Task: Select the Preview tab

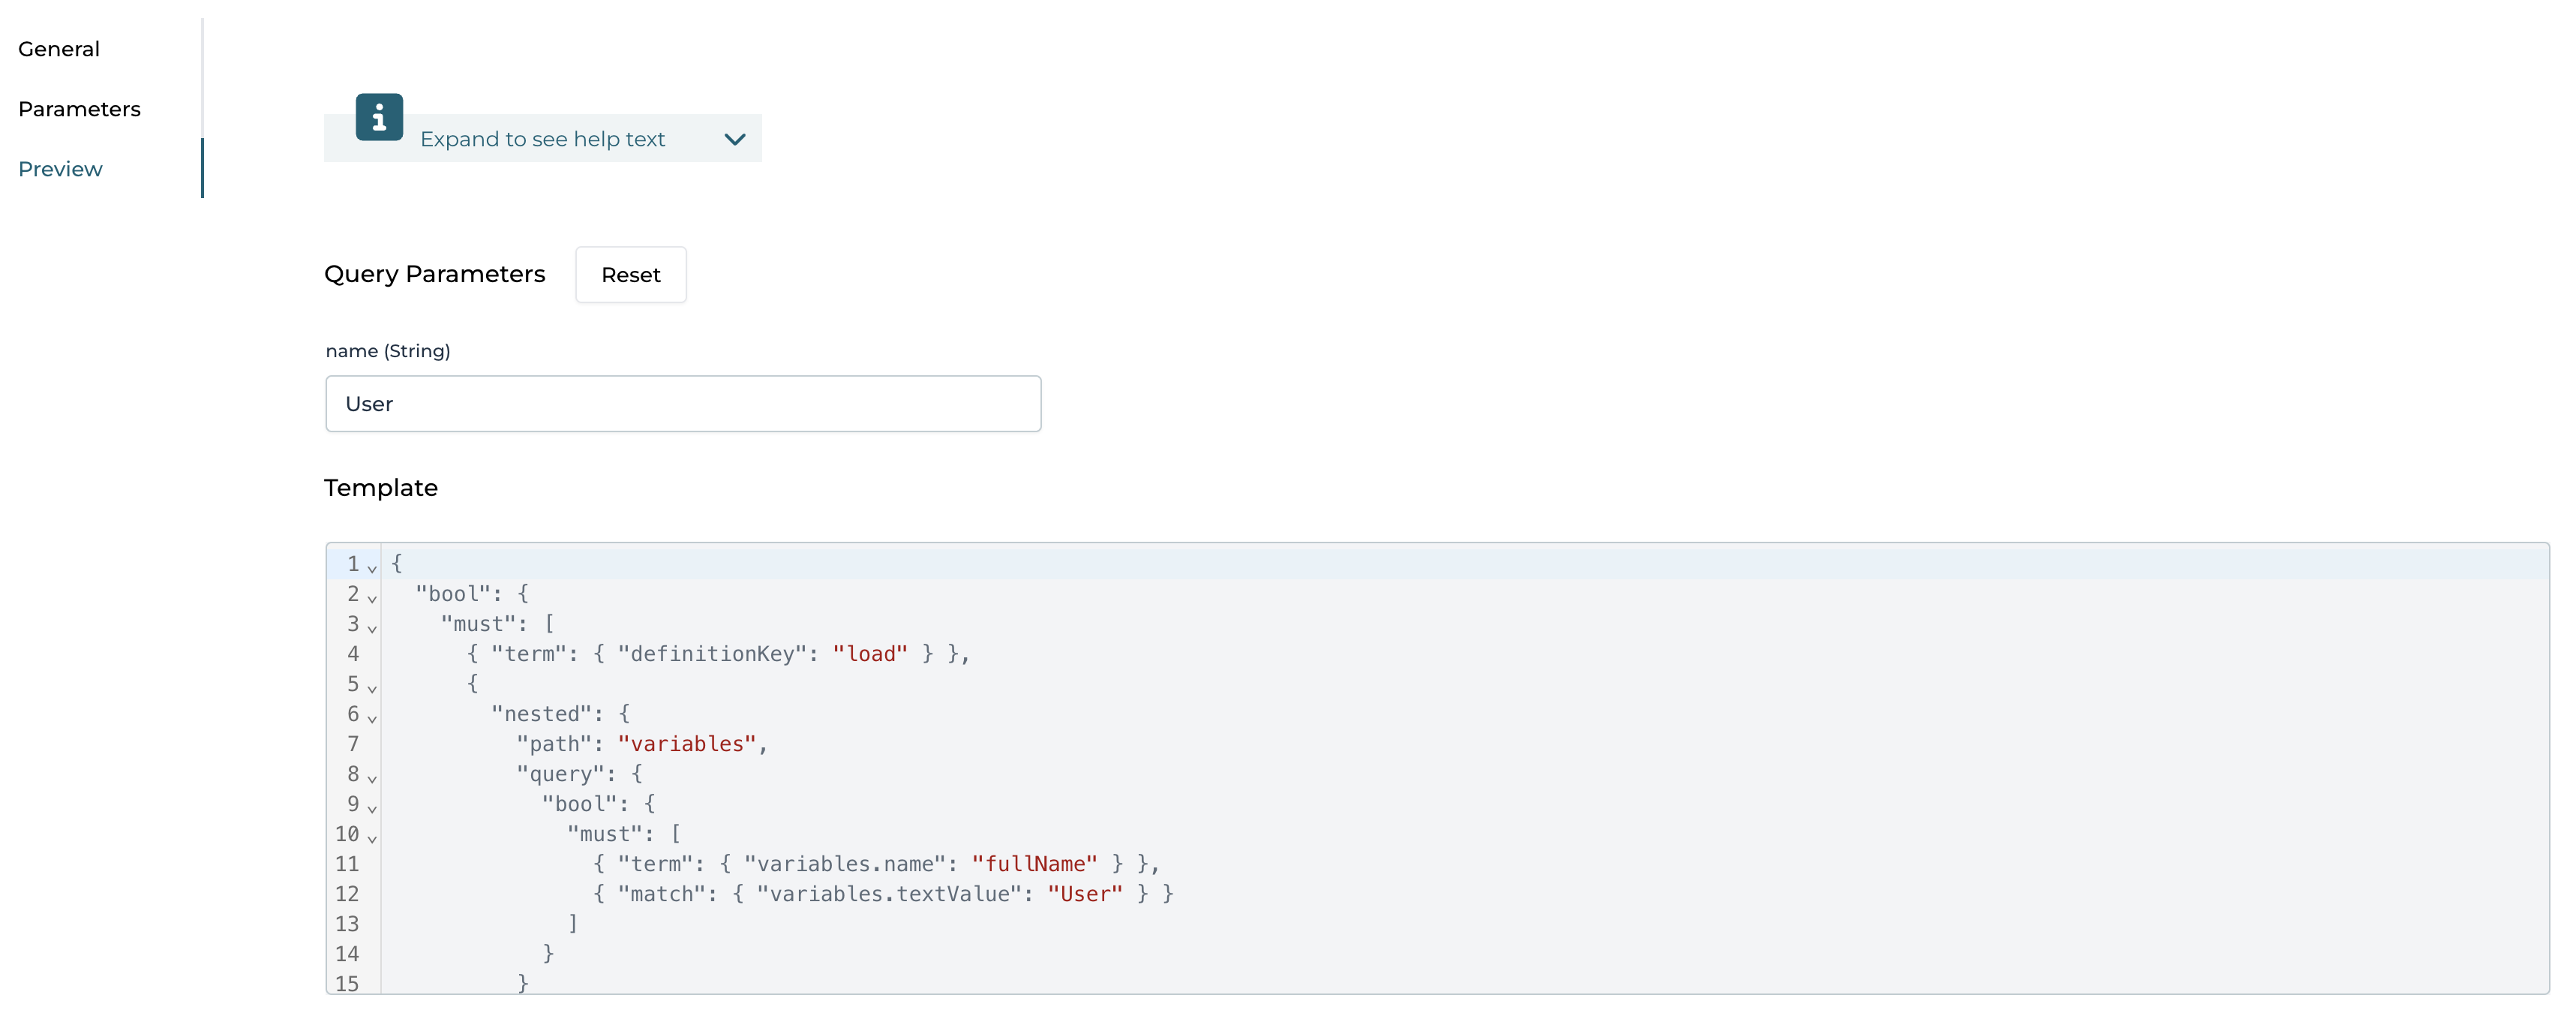Action: pyautogui.click(x=60, y=168)
